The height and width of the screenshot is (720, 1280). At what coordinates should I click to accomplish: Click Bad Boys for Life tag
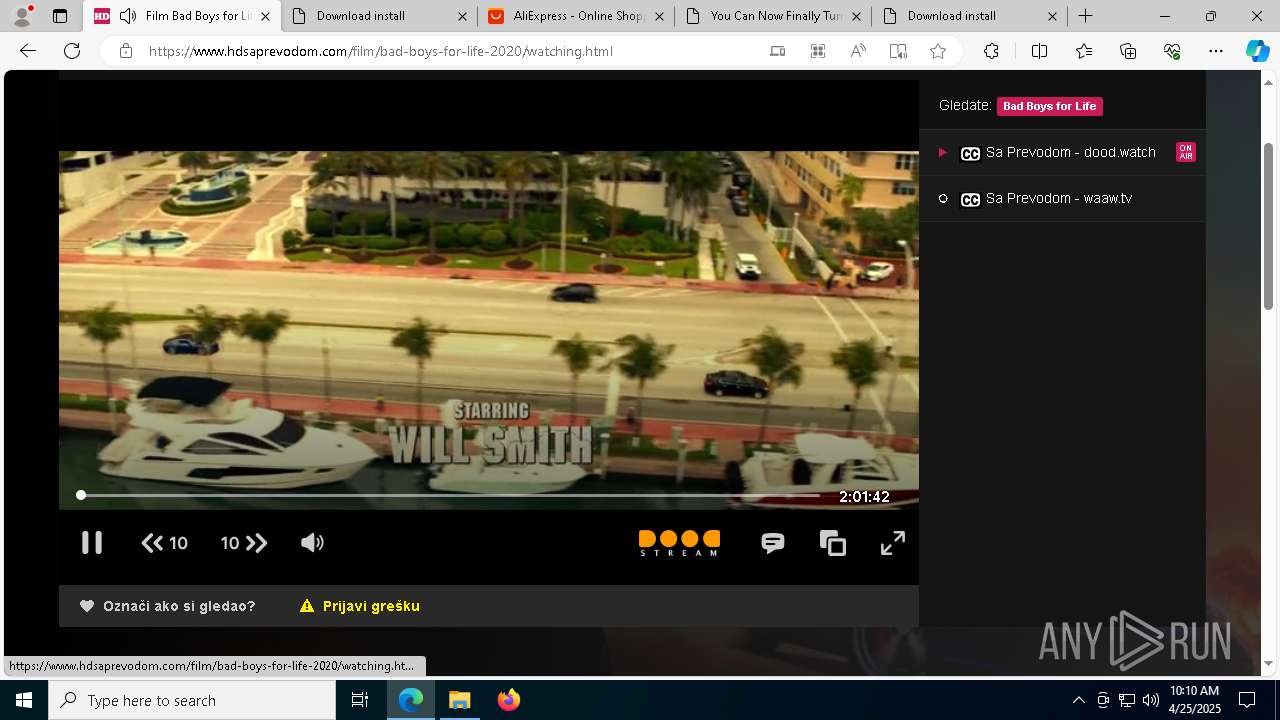pyautogui.click(x=1049, y=106)
